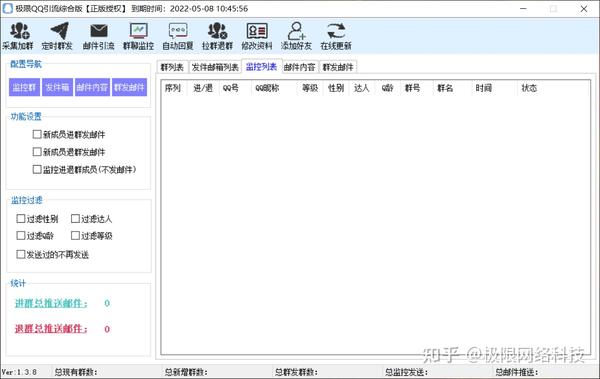The height and width of the screenshot is (379, 600).
Task: Check the 过滤性别 option
Action: [21, 219]
